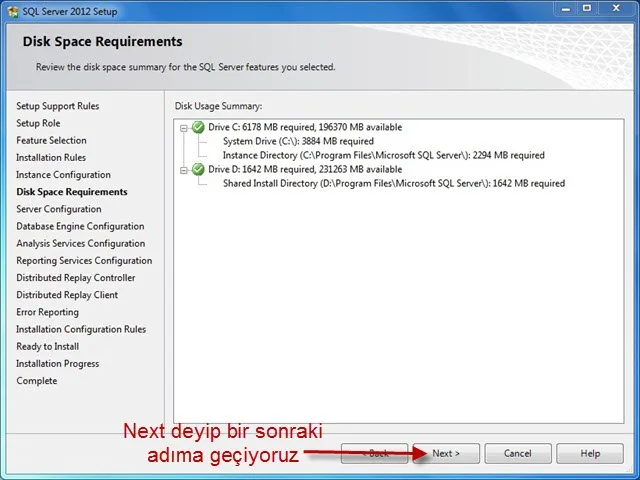640x480 pixels.
Task: Click the Next button
Action: (x=446, y=453)
